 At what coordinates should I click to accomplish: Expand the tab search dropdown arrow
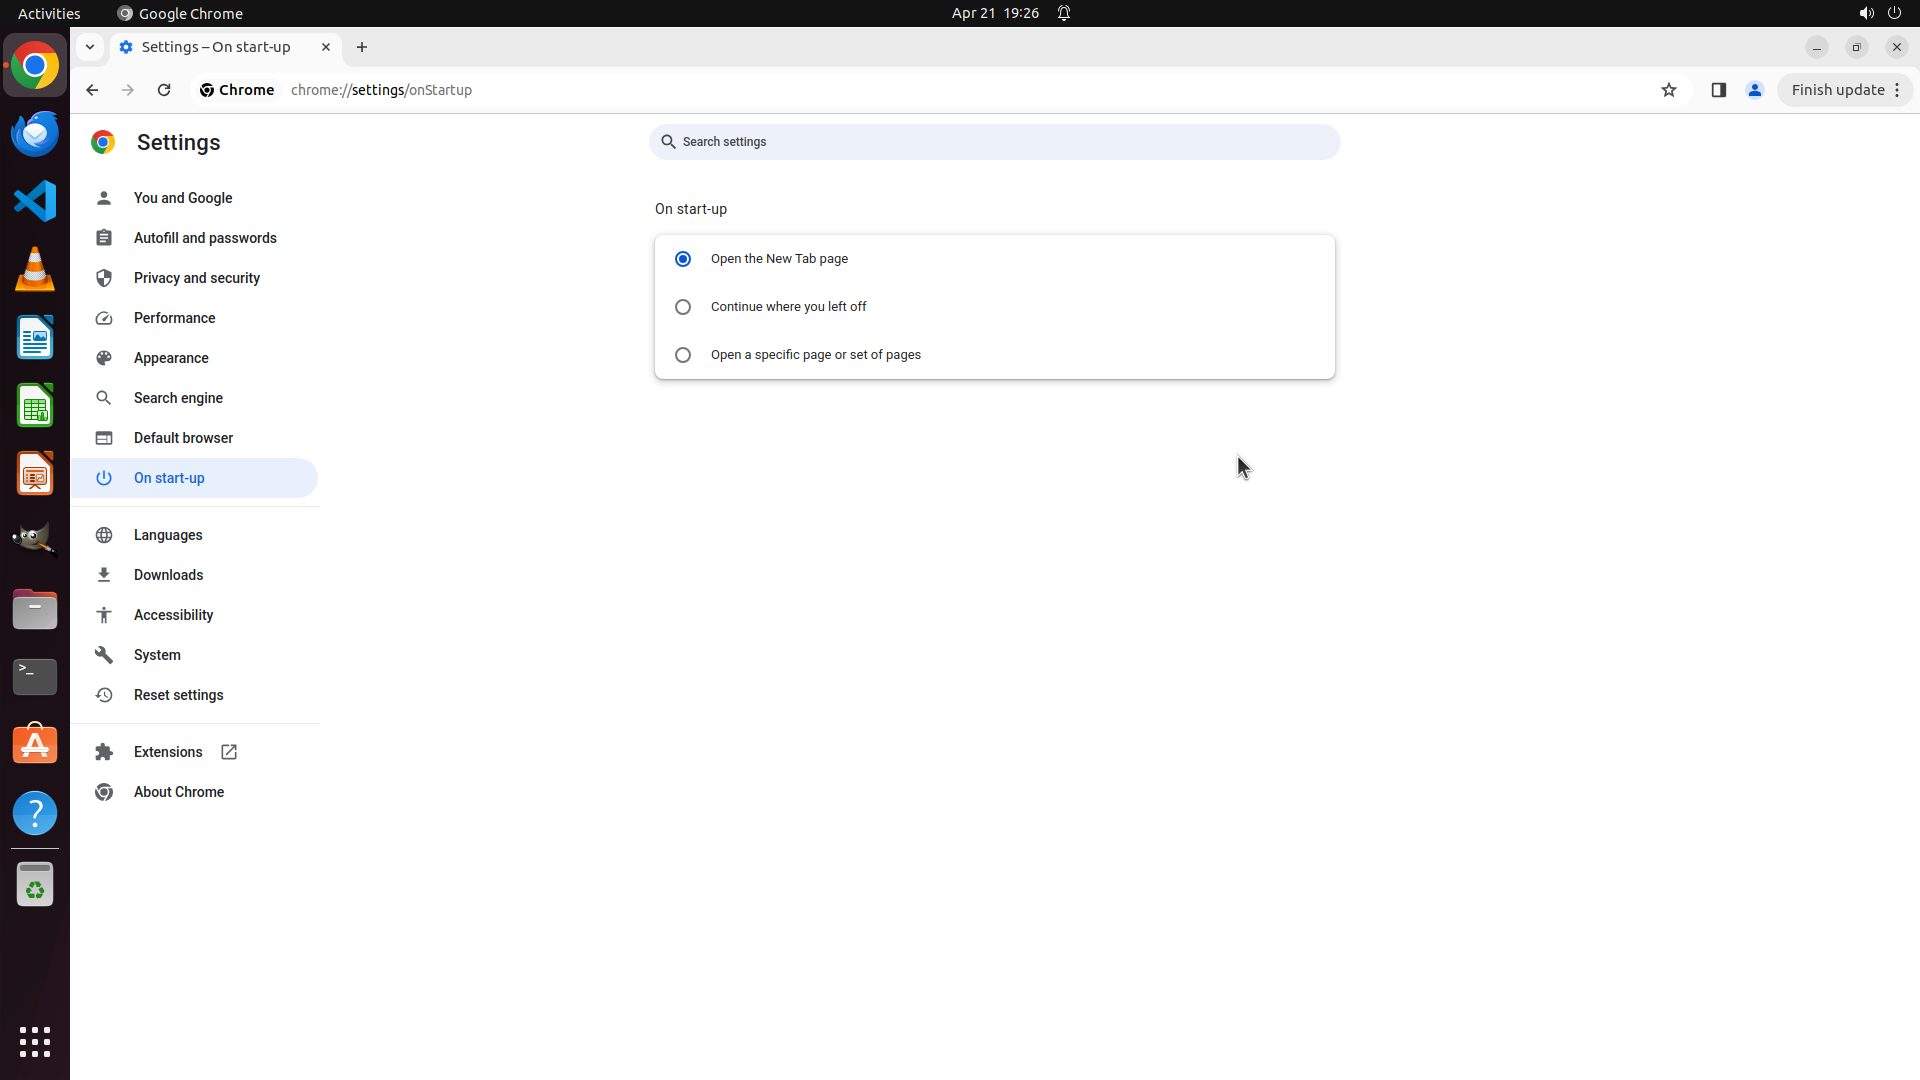90,47
